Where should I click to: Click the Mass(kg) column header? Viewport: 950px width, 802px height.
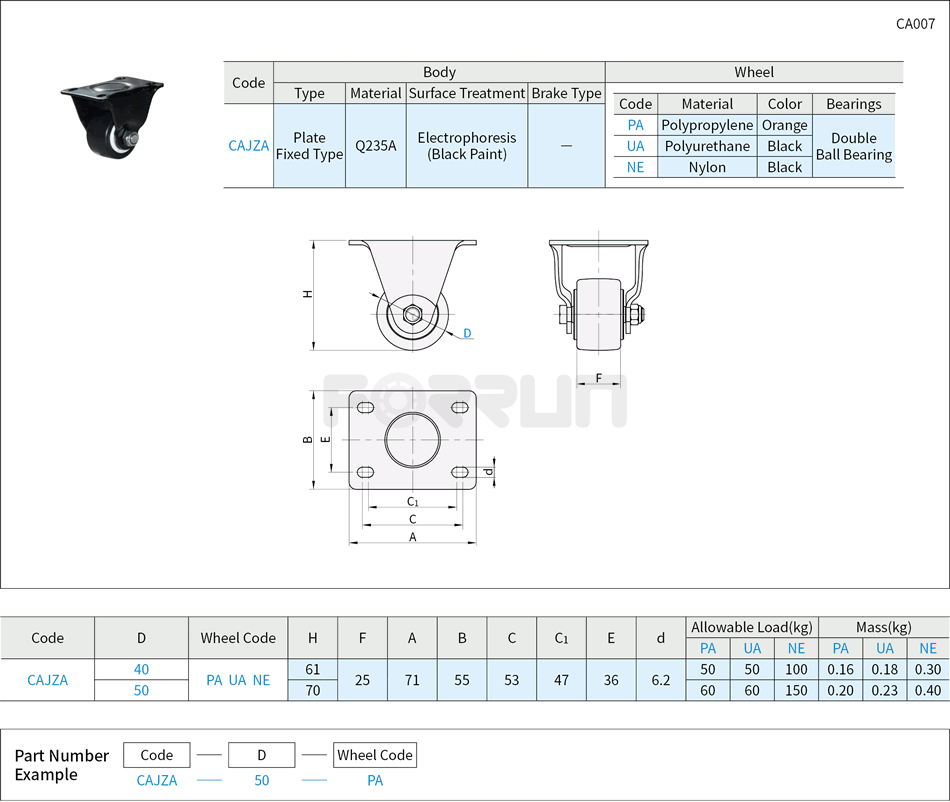884,627
